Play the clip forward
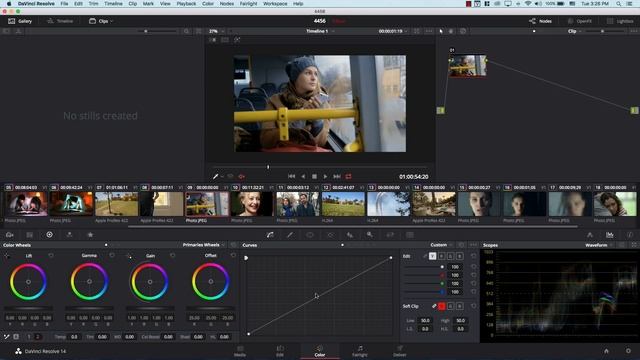Image resolution: width=640 pixels, height=360 pixels. (325, 176)
